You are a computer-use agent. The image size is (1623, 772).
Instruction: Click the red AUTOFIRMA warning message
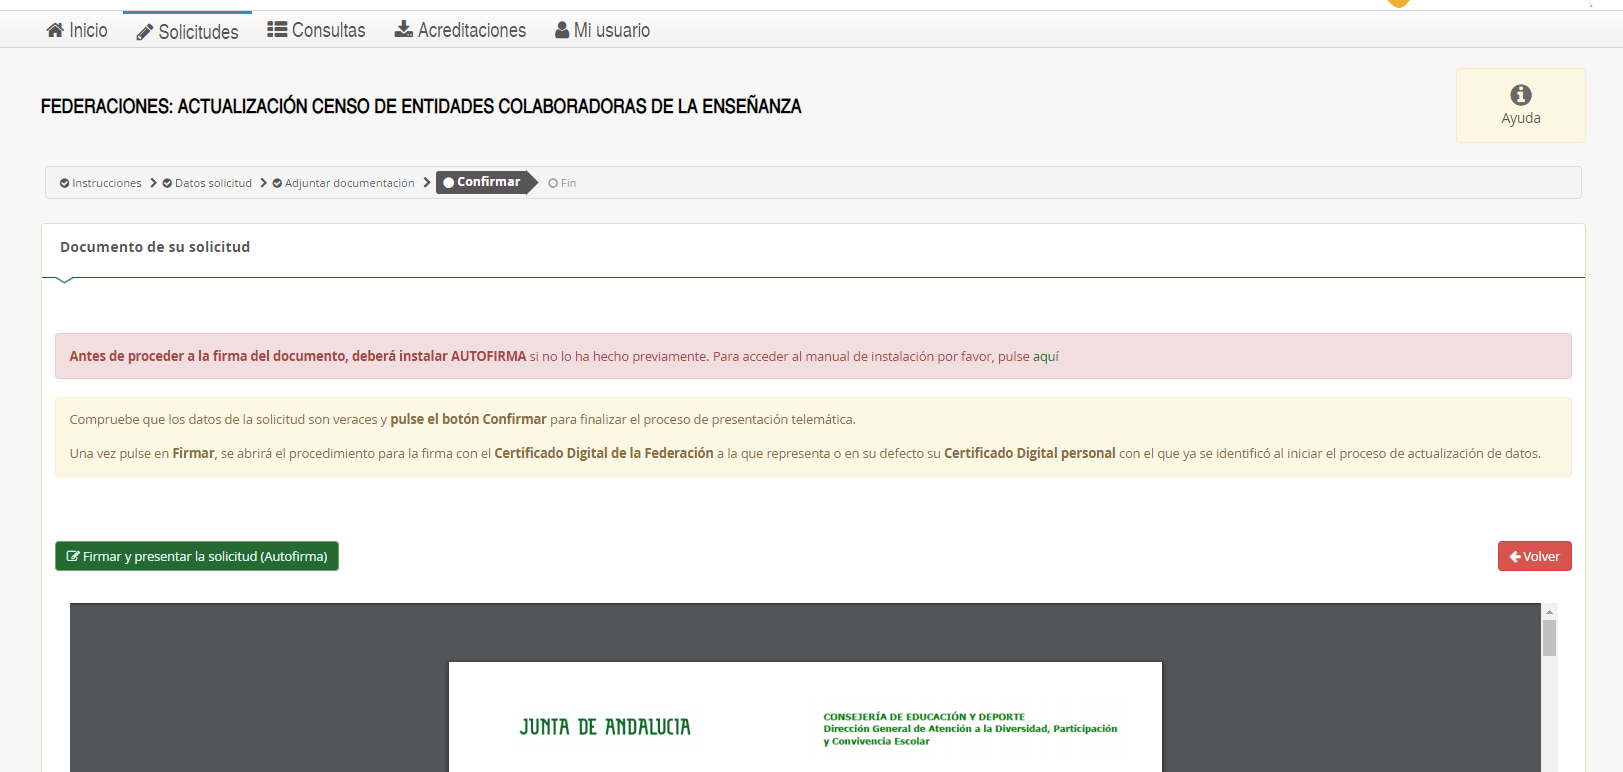(813, 356)
